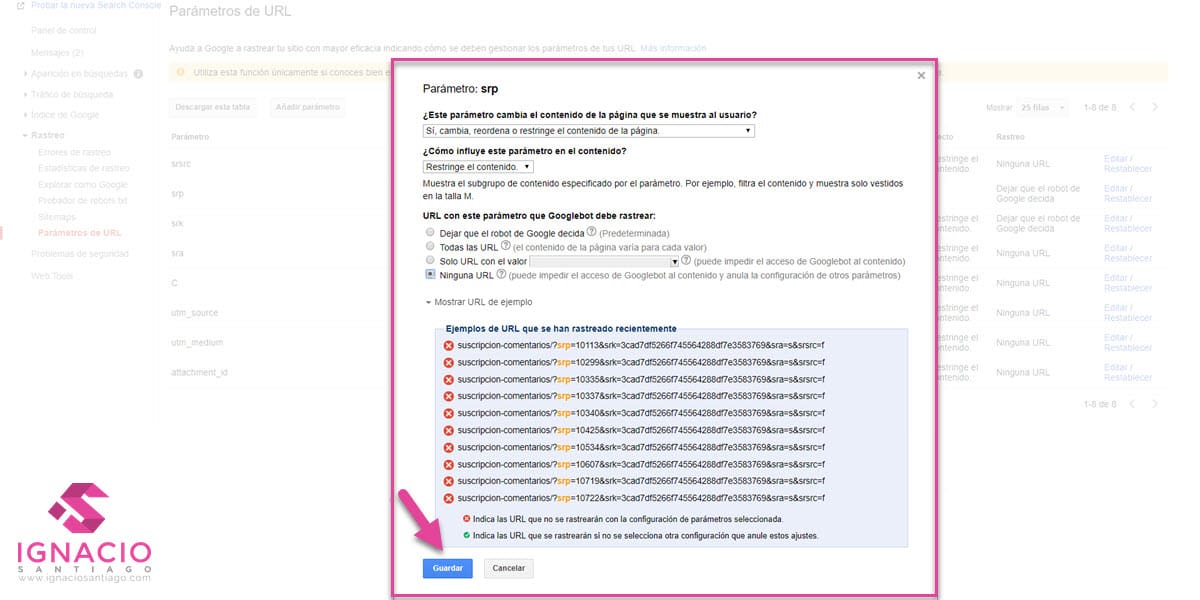
Task: Open Problemas de seguridad in sidebar
Action: point(80,254)
